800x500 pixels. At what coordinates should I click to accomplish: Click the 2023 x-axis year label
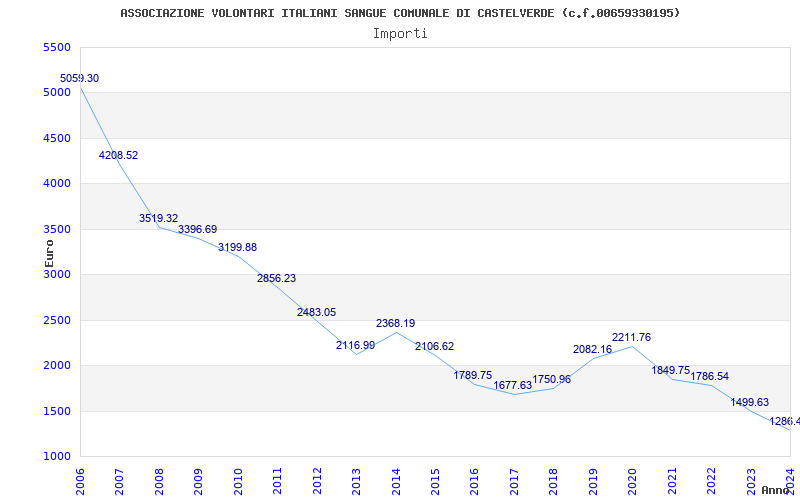(x=752, y=481)
